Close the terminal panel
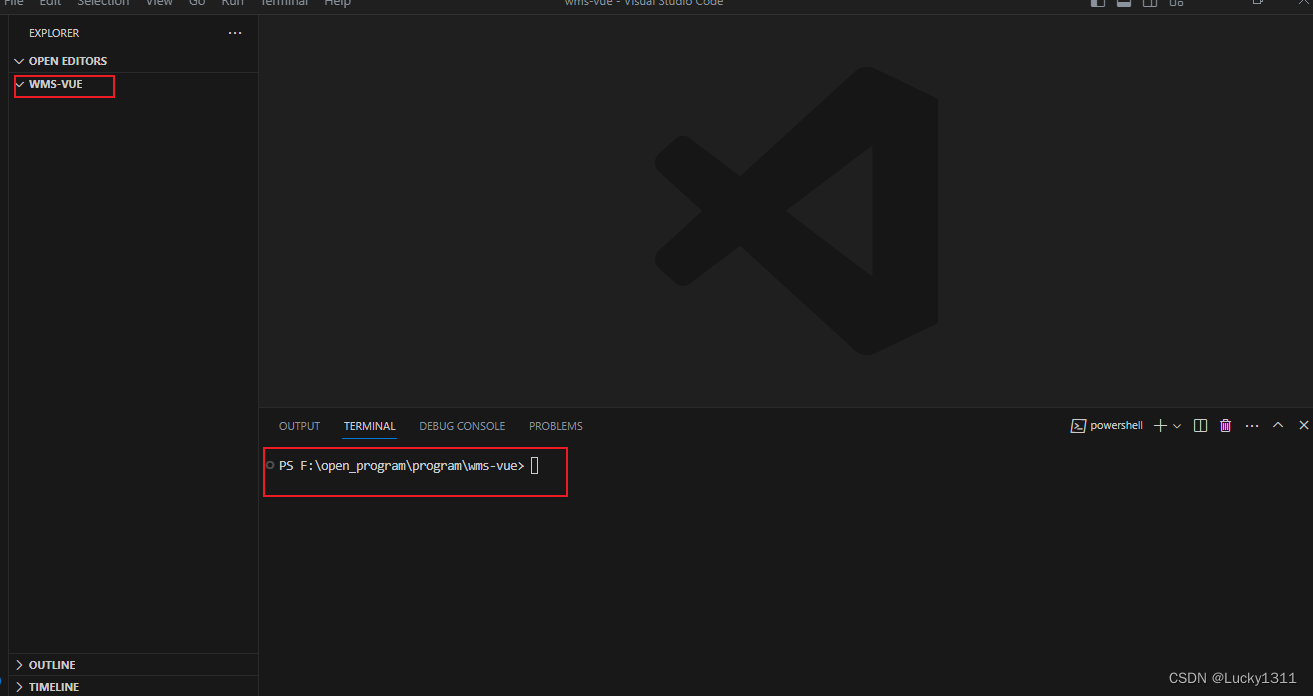 pyautogui.click(x=1303, y=425)
